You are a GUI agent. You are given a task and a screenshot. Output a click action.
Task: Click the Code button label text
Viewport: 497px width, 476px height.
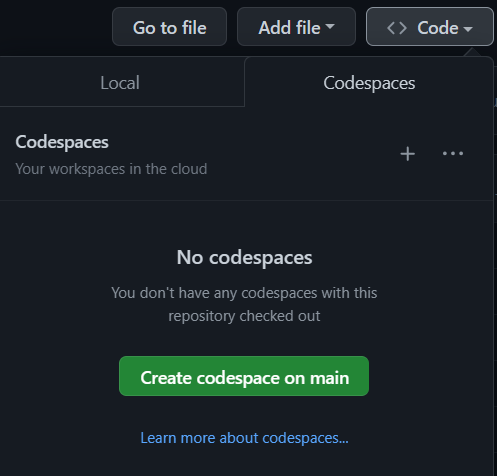click(438, 28)
